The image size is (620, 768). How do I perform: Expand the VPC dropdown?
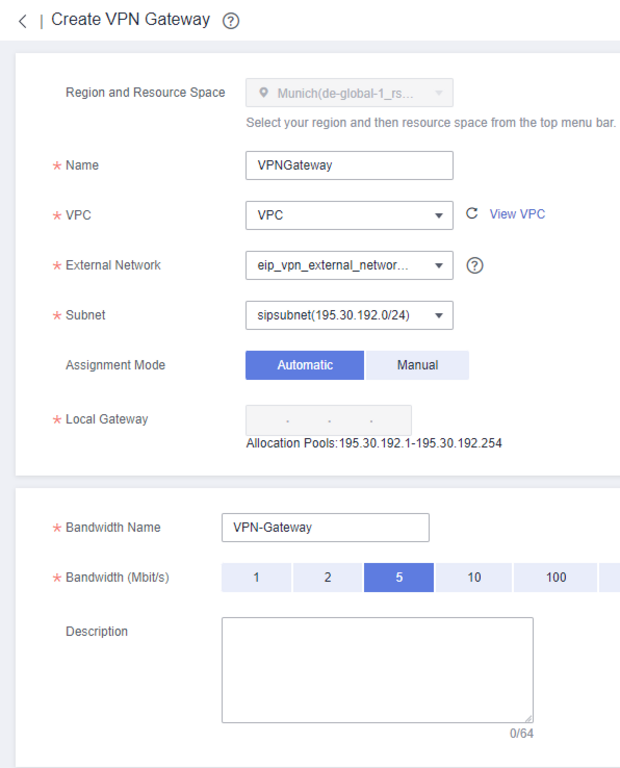coord(348,215)
